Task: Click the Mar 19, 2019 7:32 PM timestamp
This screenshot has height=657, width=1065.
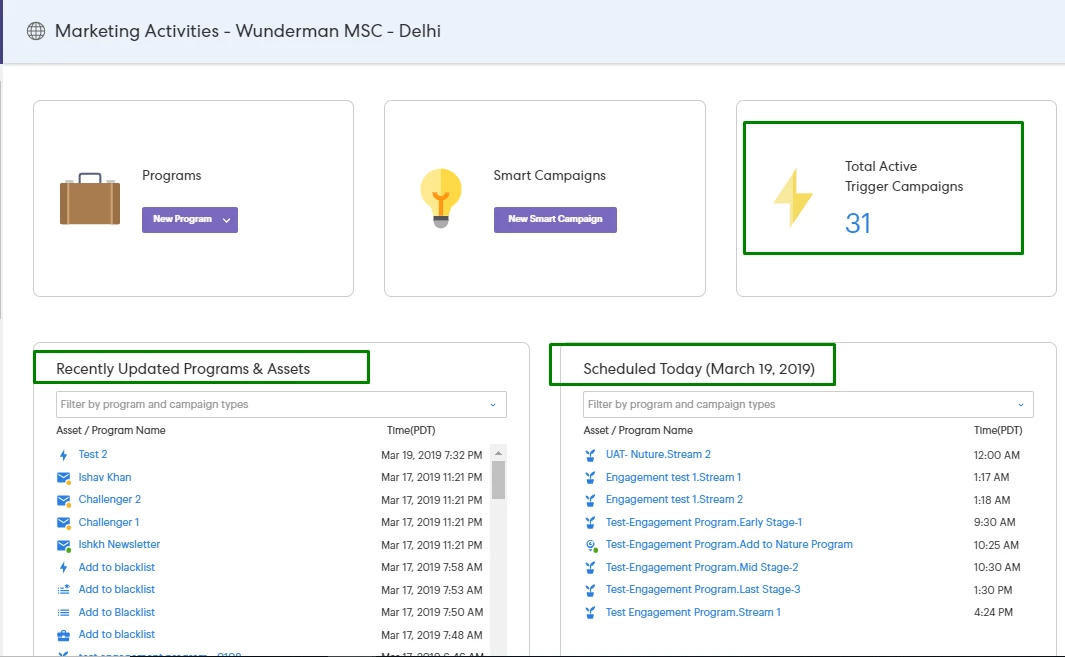Action: point(431,455)
